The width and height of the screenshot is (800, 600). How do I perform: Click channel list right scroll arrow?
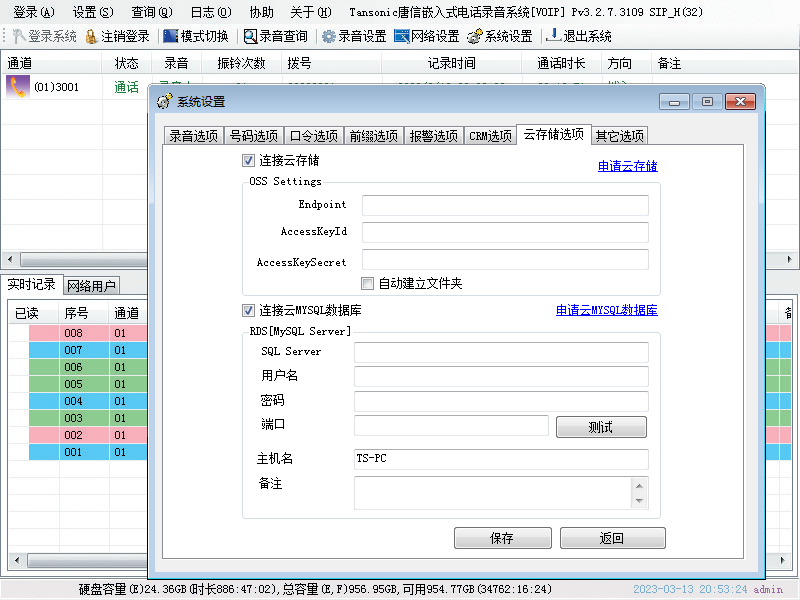[789, 259]
